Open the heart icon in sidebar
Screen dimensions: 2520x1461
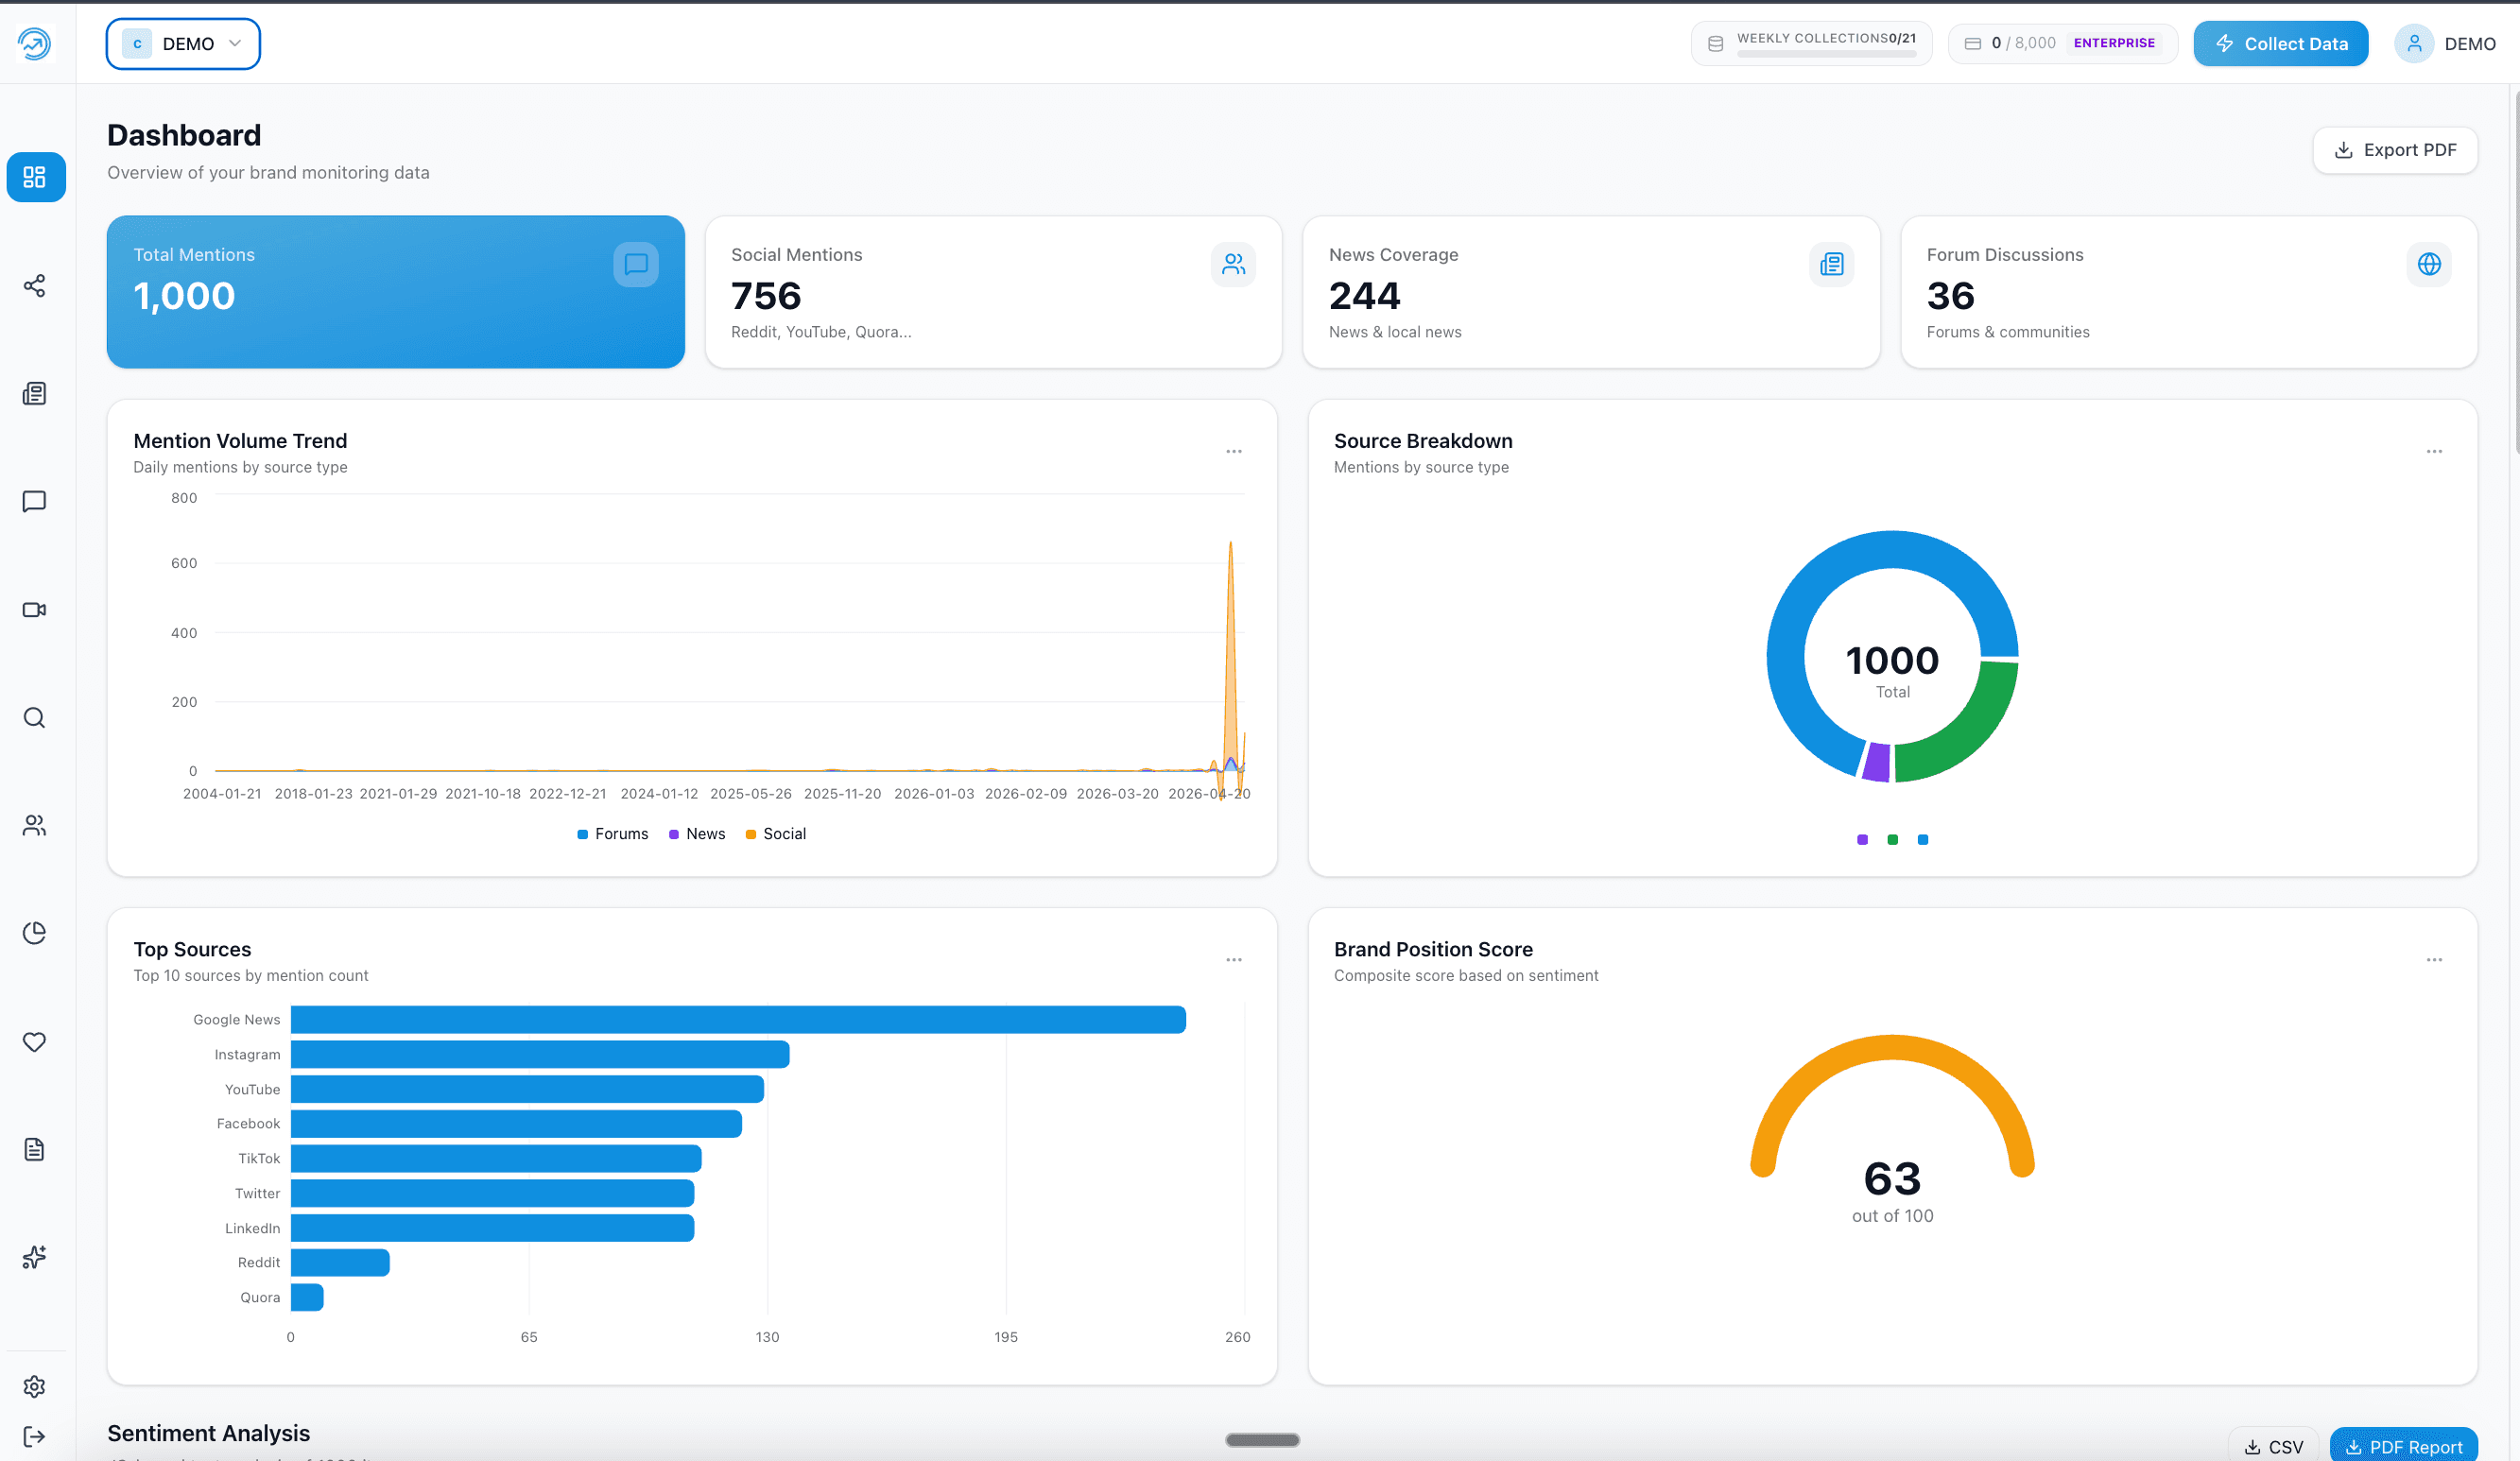tap(35, 1042)
